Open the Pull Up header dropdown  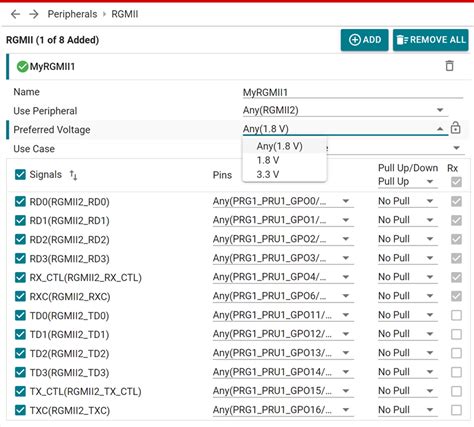(x=407, y=182)
